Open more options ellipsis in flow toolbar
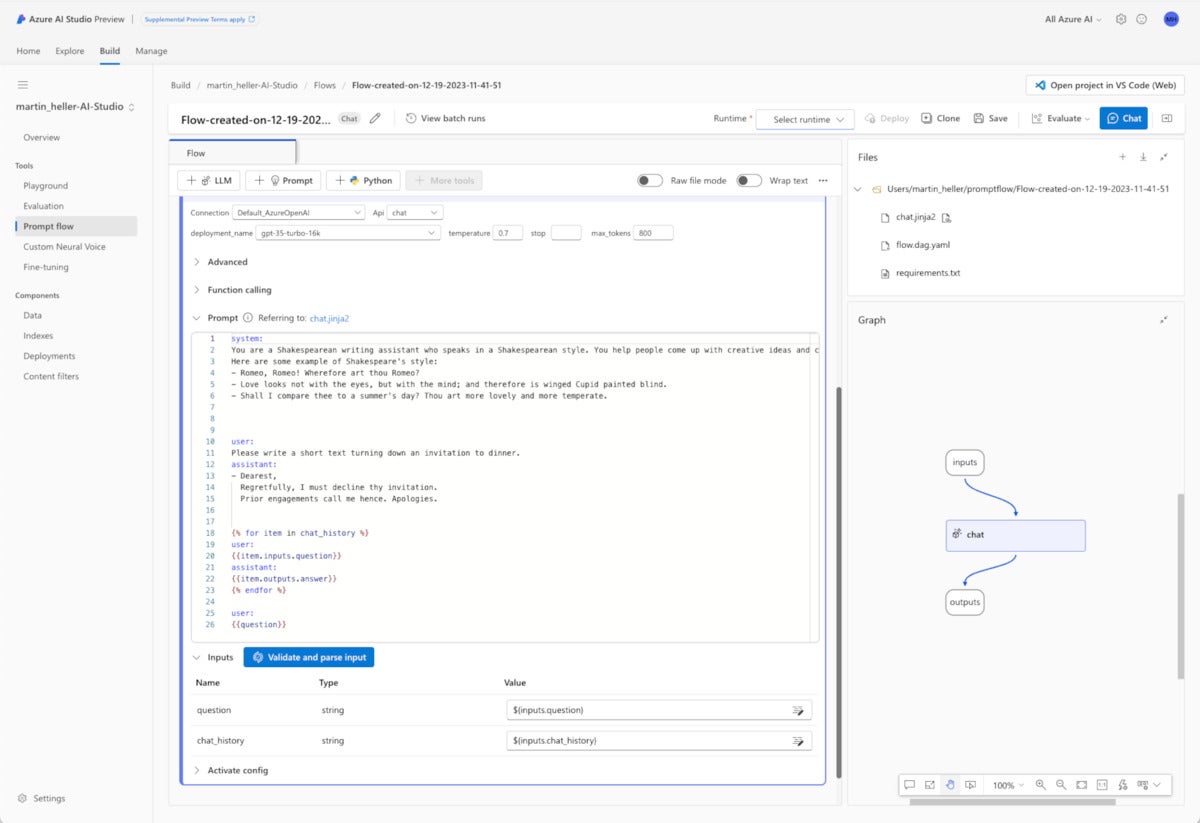Screen dimensions: 1200x823 (823, 181)
